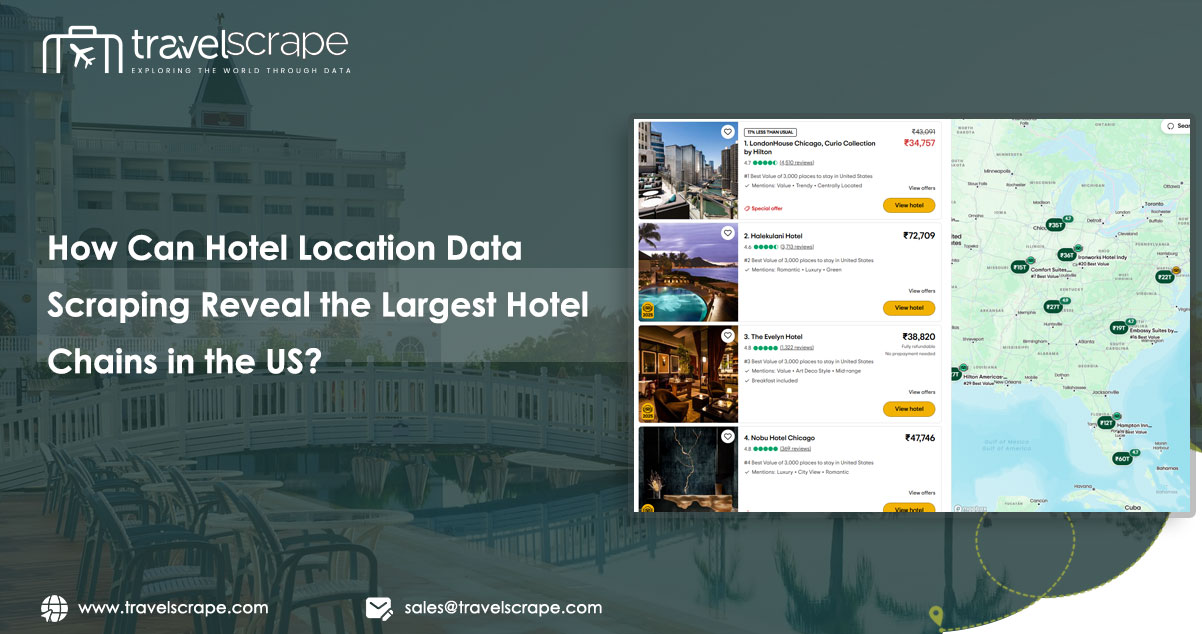Open the search icon on the map
1202x634 pixels.
[1170, 126]
